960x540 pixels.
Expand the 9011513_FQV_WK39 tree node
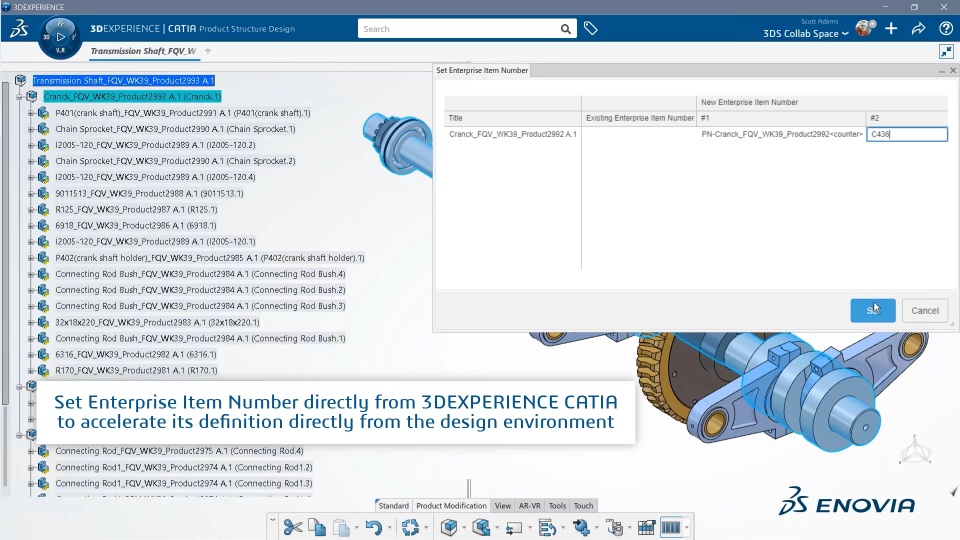tap(31, 193)
